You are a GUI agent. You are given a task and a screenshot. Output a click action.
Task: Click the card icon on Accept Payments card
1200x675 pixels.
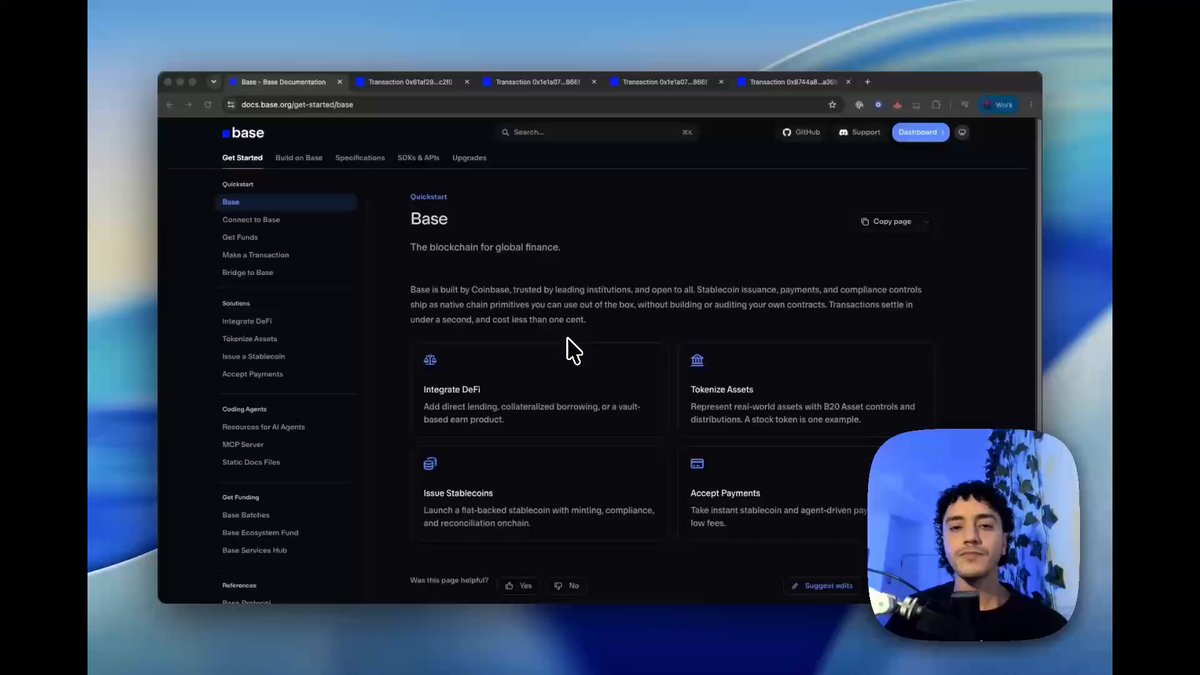point(697,464)
